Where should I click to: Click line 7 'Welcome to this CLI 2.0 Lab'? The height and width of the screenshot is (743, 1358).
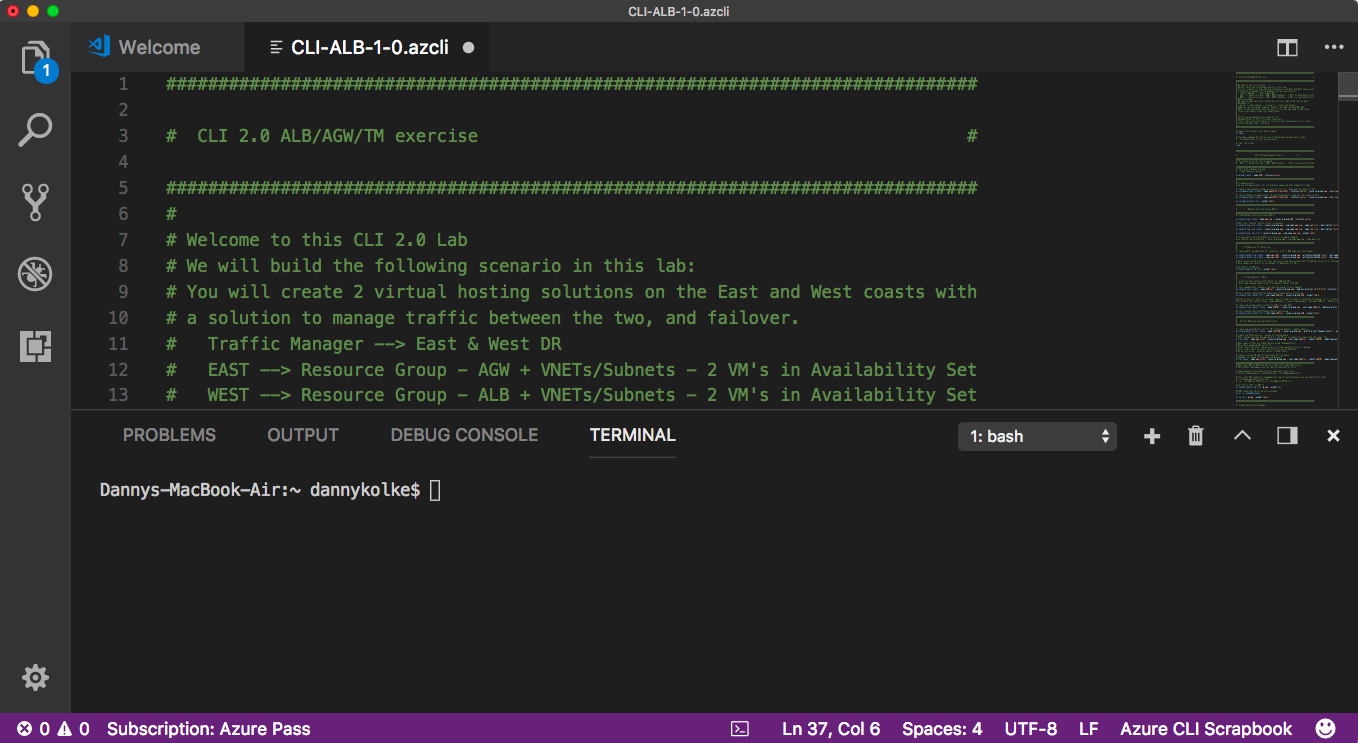[327, 240]
